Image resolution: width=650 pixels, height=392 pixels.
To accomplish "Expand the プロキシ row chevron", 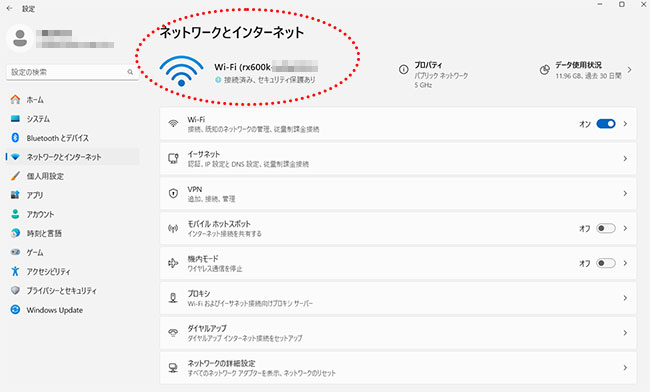I will tap(625, 298).
